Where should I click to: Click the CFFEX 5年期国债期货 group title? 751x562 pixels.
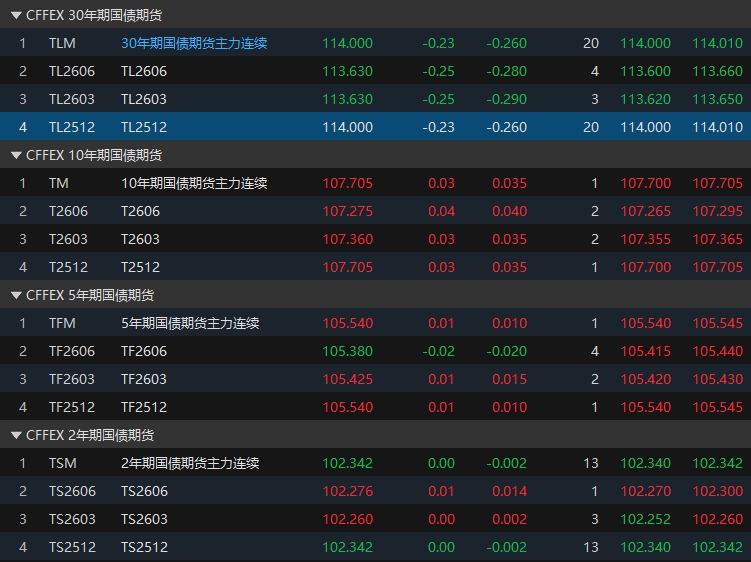90,295
